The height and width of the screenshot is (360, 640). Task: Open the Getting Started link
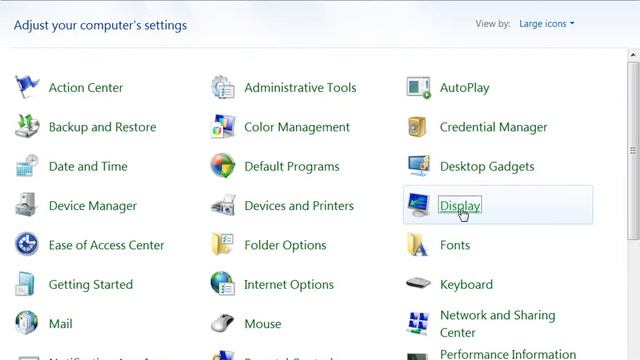click(91, 284)
